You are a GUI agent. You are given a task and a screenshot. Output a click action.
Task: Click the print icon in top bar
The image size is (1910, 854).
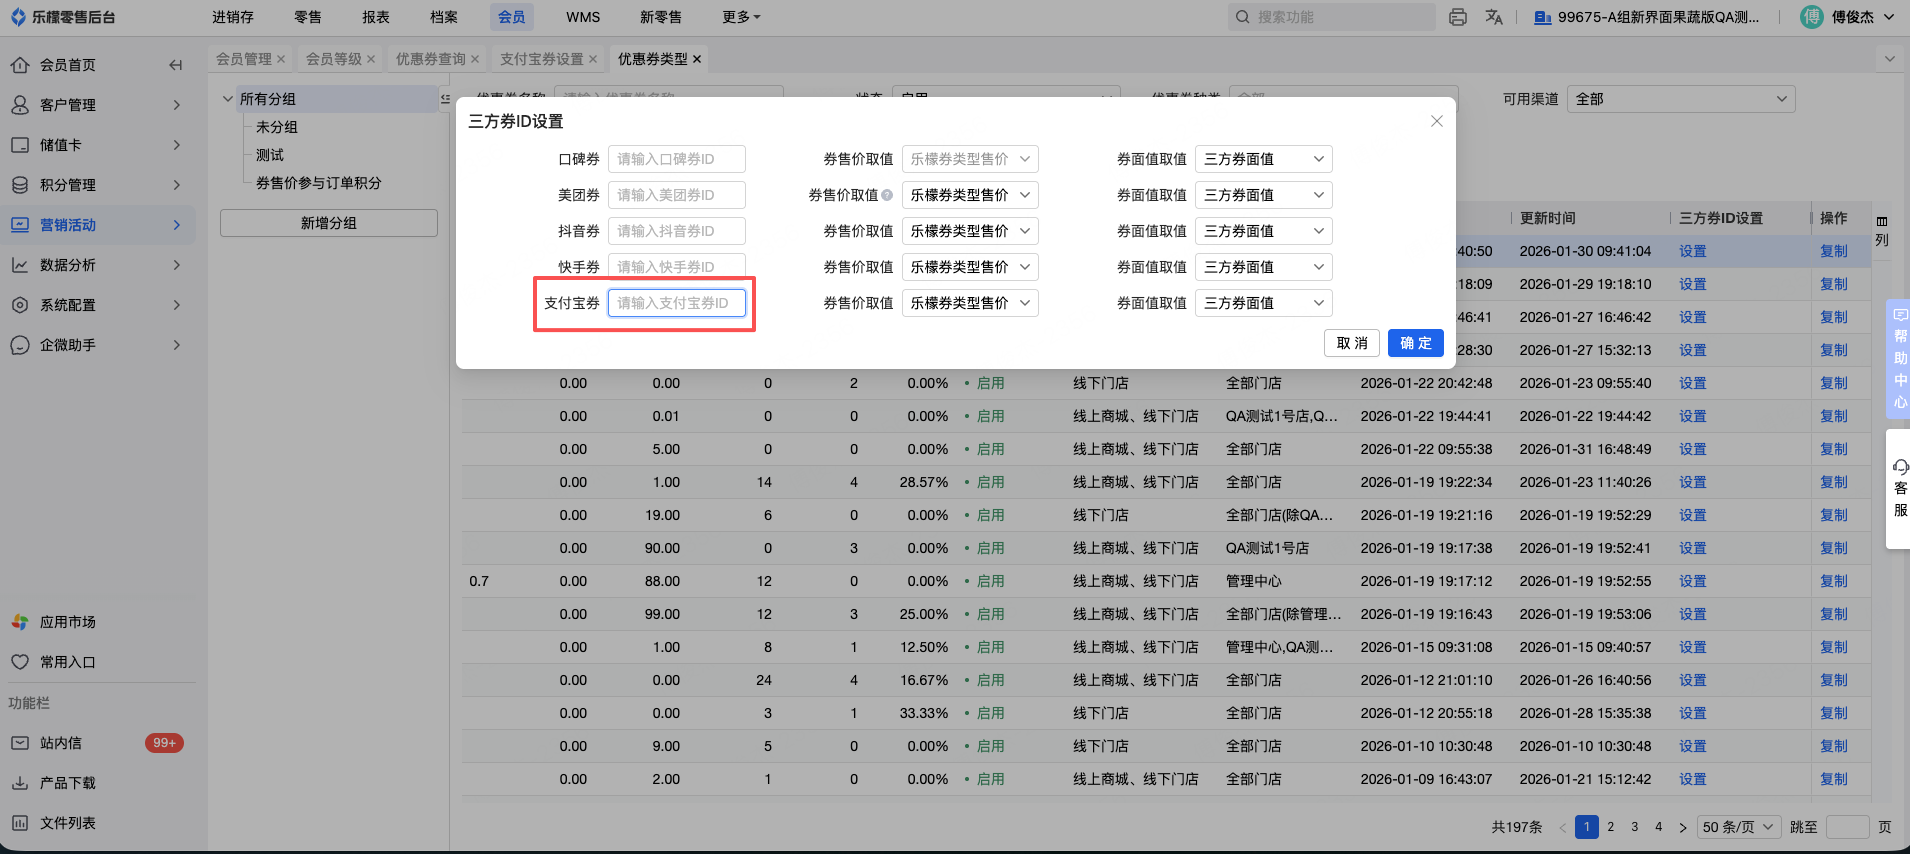[x=1458, y=17]
